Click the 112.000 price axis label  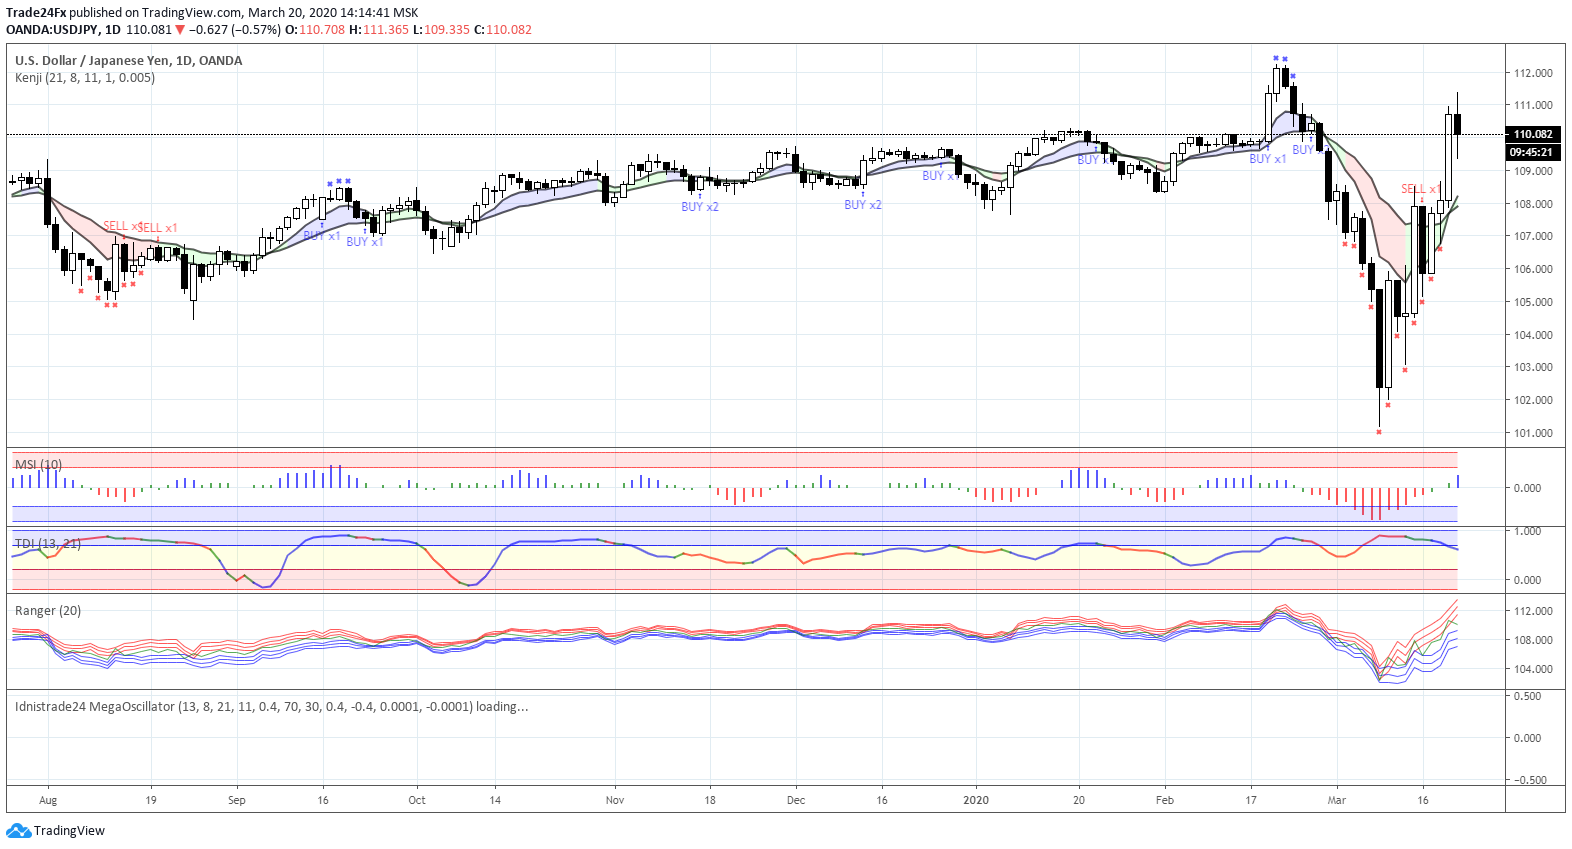pos(1533,73)
